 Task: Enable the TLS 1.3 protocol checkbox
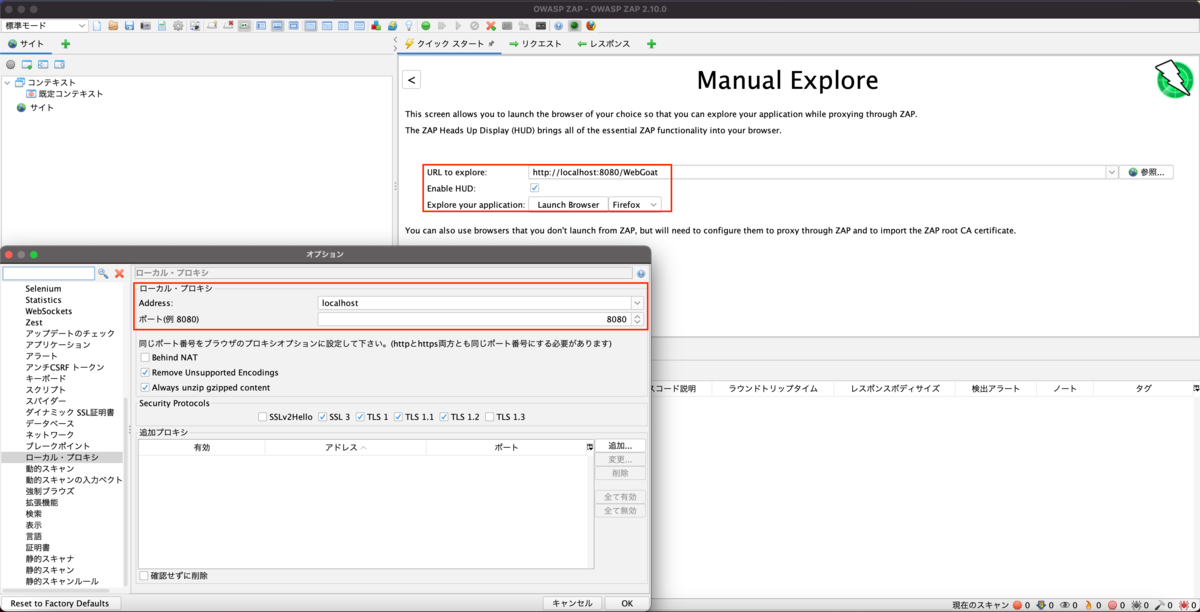click(x=490, y=417)
